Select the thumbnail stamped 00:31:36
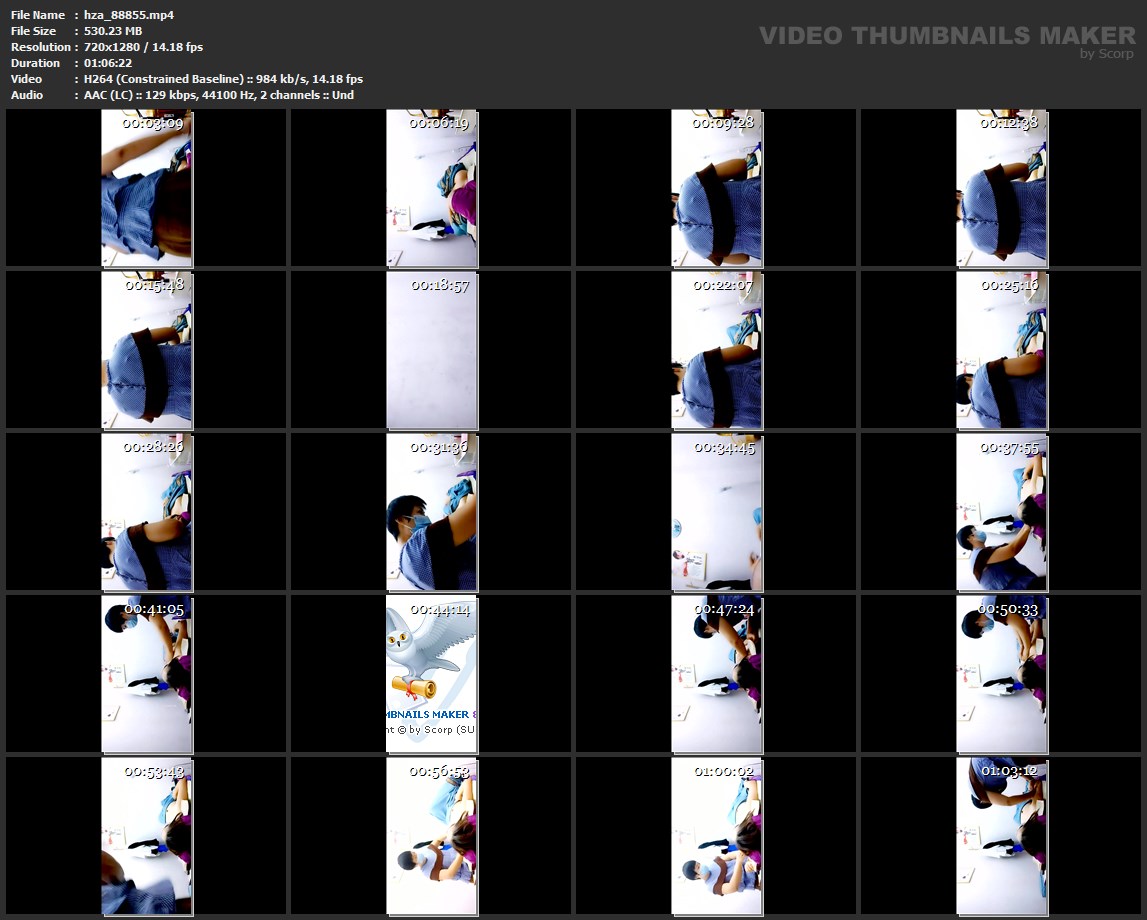The image size is (1147, 920). (432, 512)
